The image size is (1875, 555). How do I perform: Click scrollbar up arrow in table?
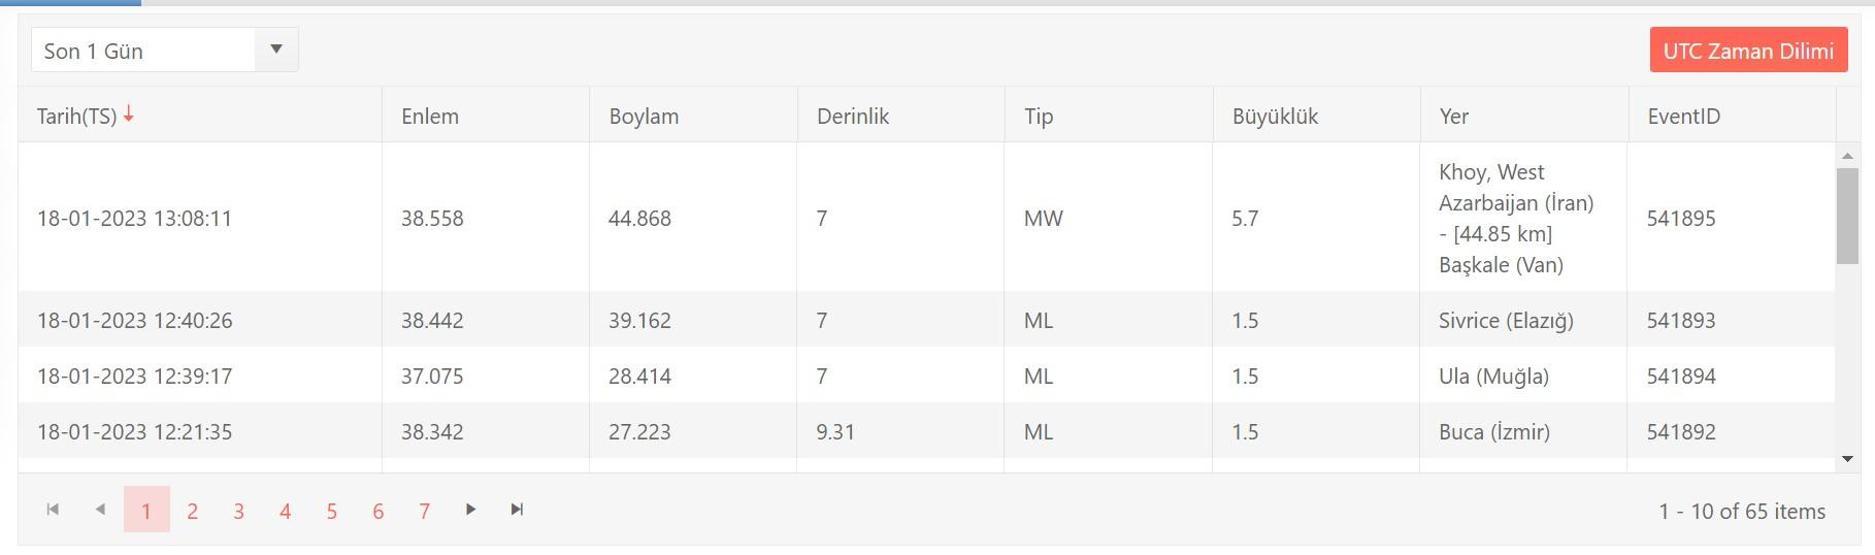pos(1847,156)
